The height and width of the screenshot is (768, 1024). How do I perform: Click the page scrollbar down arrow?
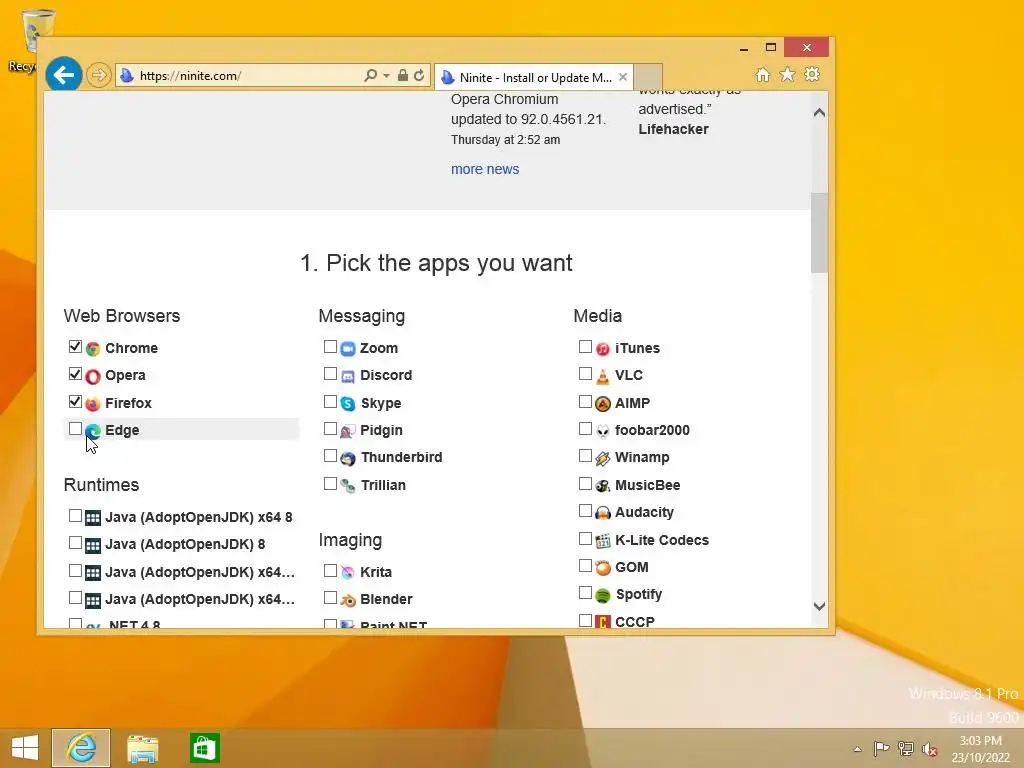point(819,606)
